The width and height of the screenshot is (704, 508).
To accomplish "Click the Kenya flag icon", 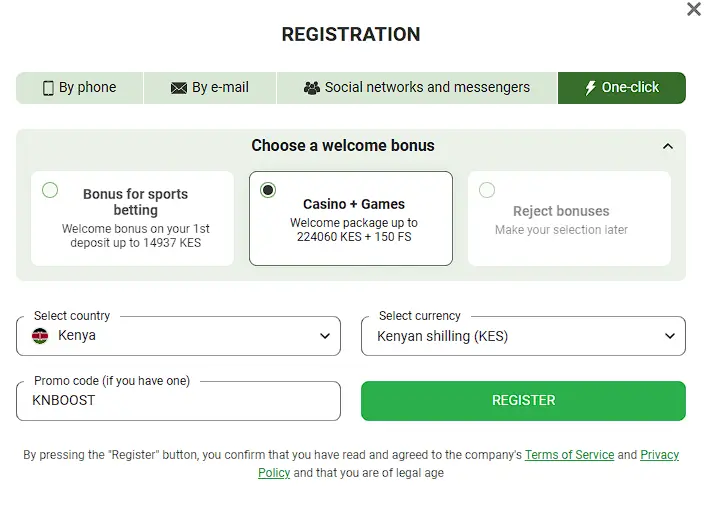I will [x=41, y=336].
